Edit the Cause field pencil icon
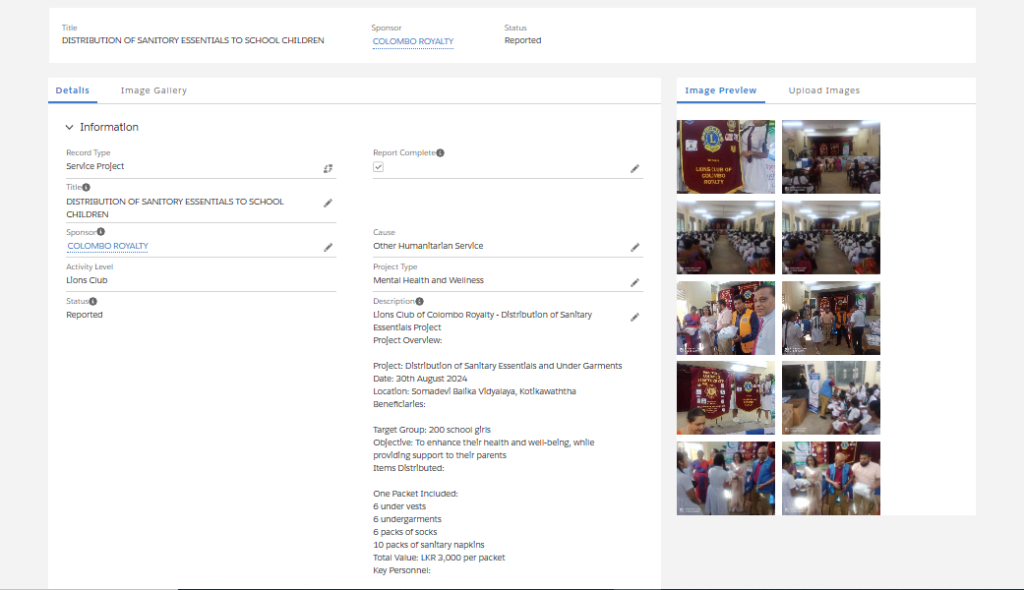 click(x=635, y=248)
